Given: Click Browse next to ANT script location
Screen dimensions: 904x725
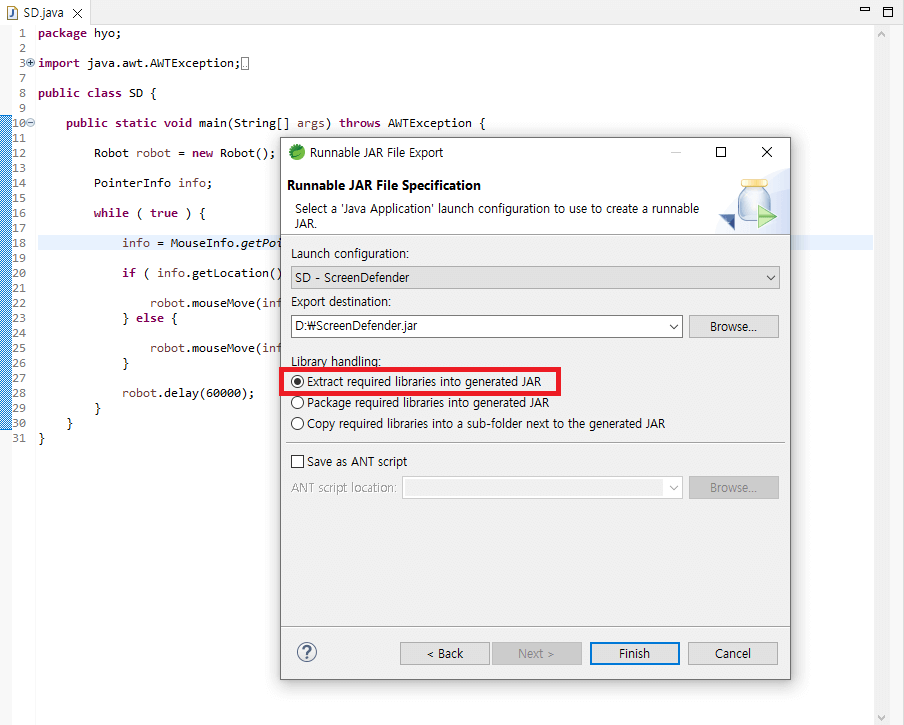Looking at the screenshot, I should coord(733,488).
